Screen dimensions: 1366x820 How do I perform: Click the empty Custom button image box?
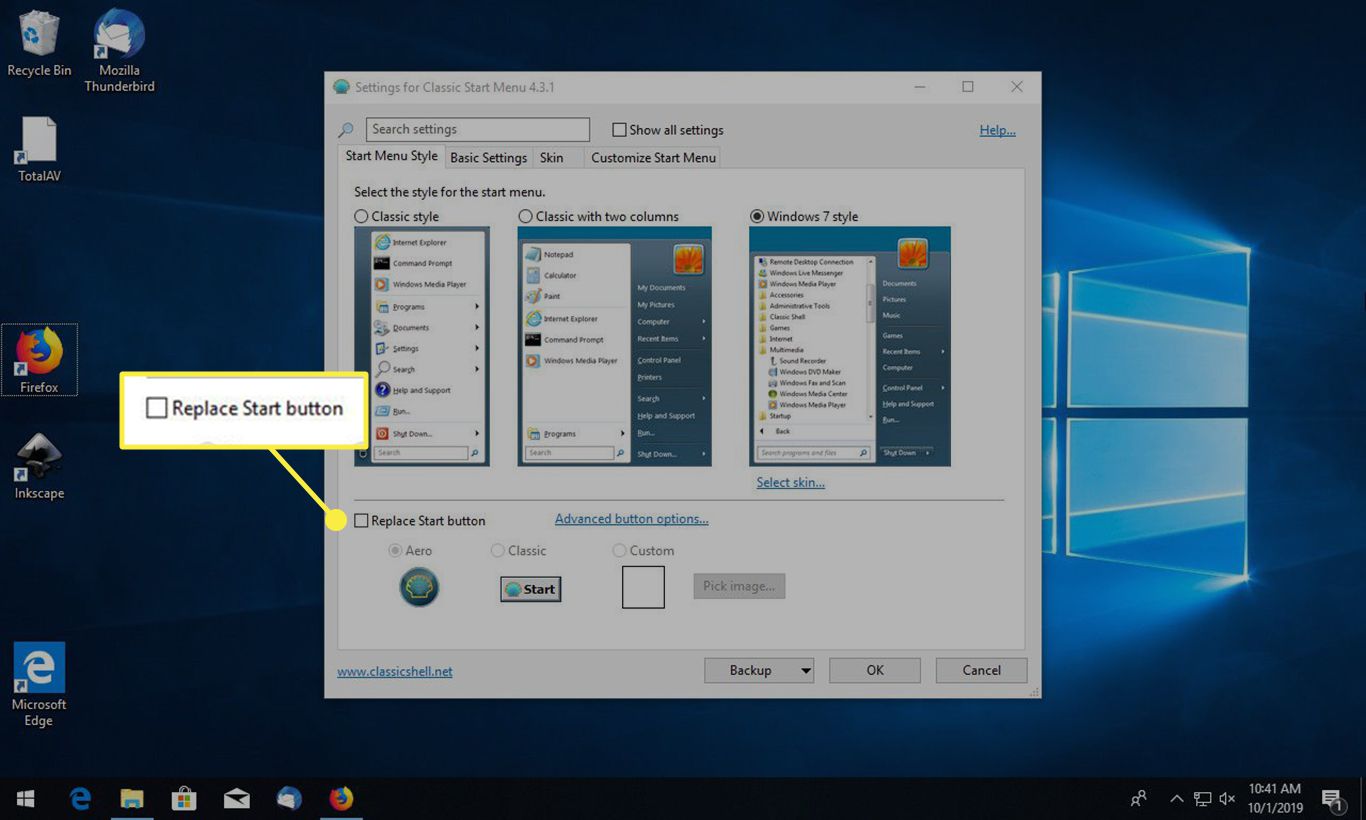pos(643,587)
